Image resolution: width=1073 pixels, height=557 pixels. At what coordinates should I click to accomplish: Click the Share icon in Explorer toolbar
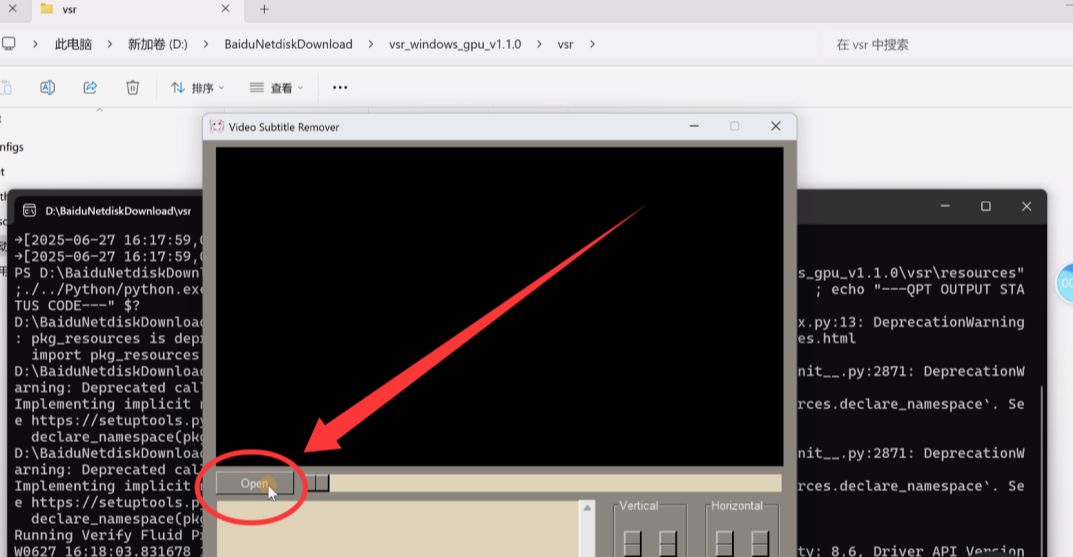point(90,88)
